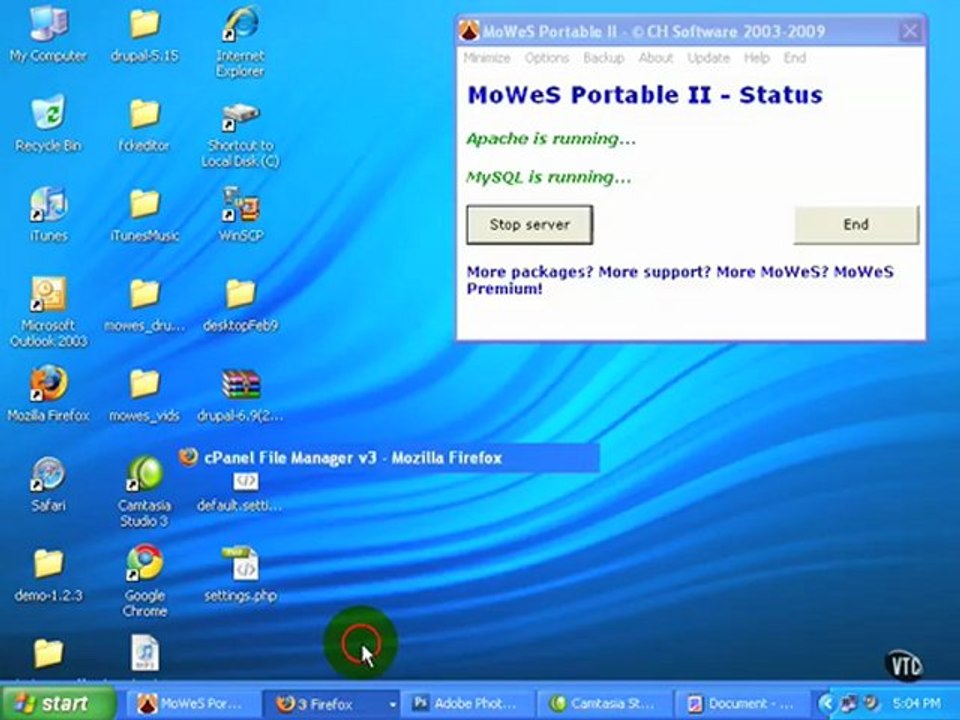Launch Safari desktop shortcut
The image size is (960, 720).
(x=48, y=484)
